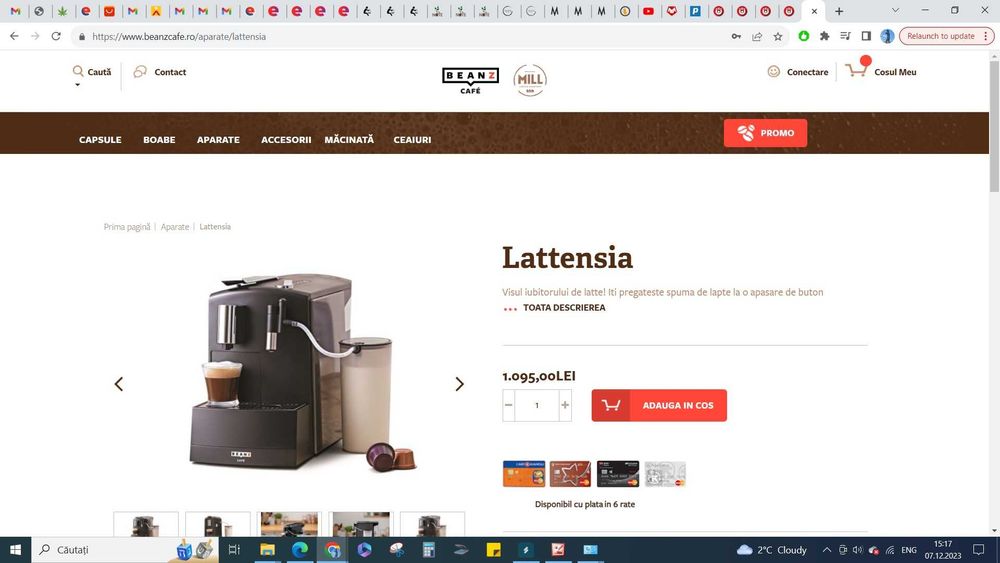The image size is (1000, 563).
Task: Open the ACCESORII menu item
Action: tap(286, 140)
